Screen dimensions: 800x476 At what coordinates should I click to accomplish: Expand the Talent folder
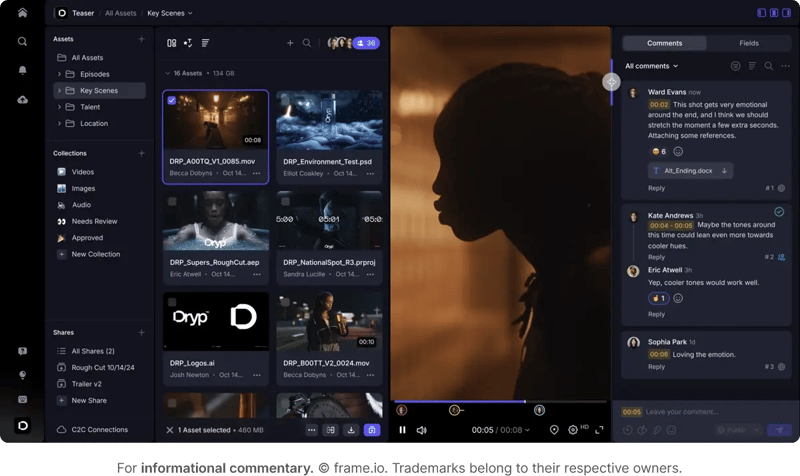click(x=59, y=107)
